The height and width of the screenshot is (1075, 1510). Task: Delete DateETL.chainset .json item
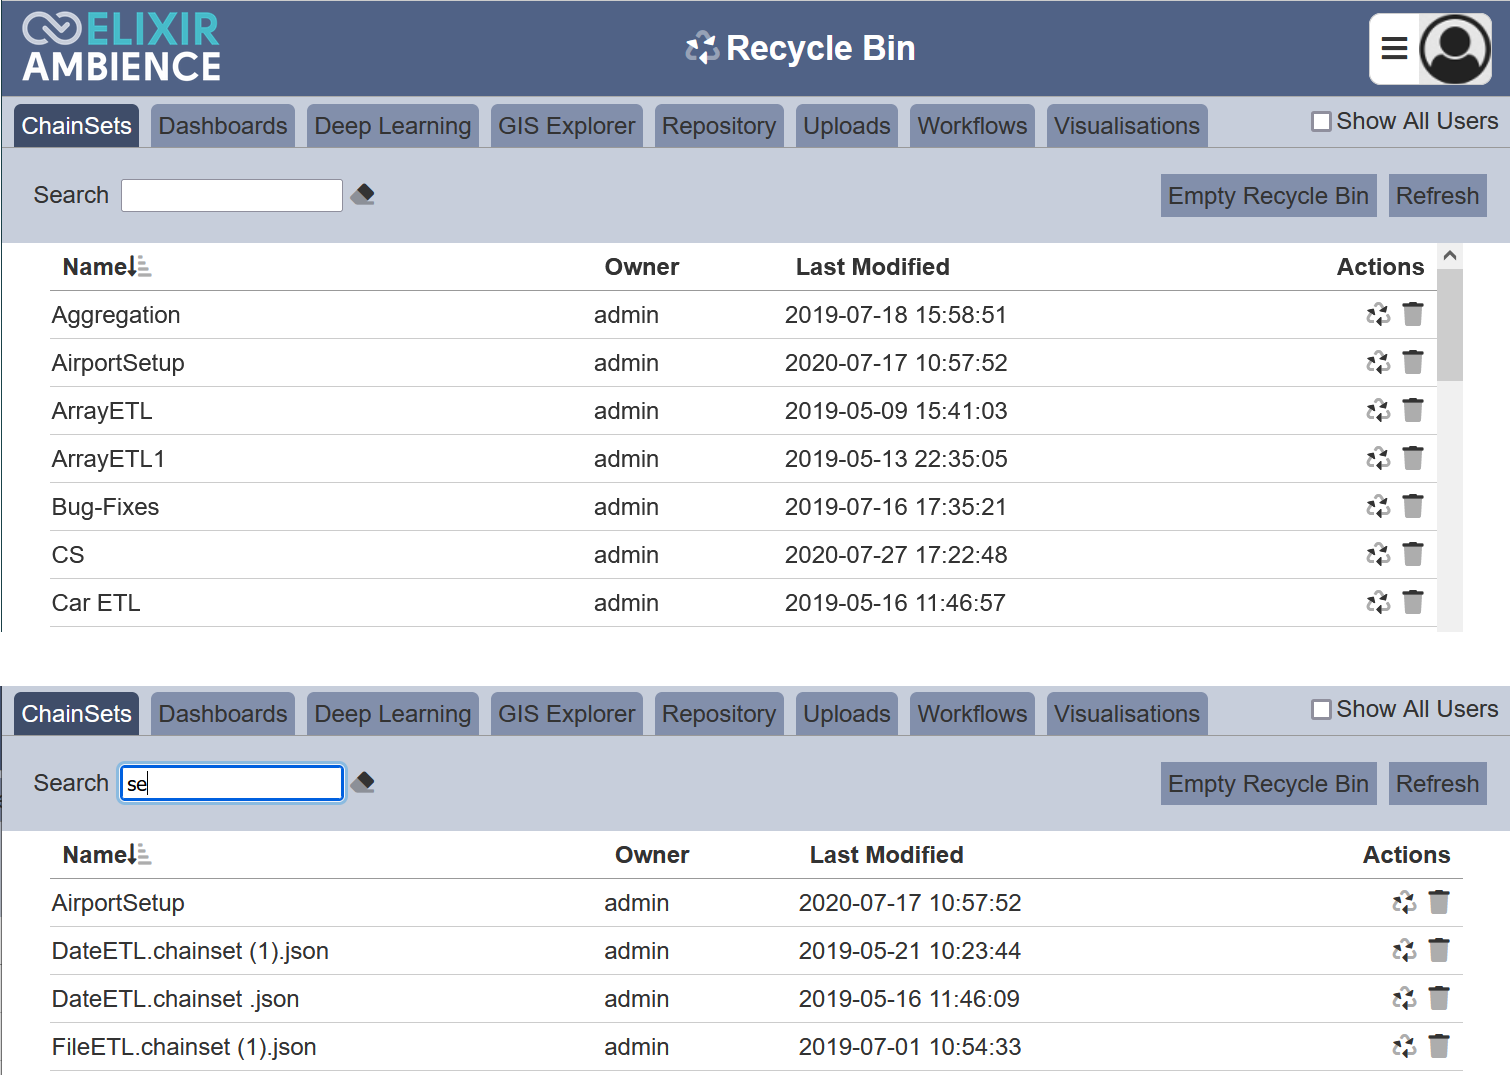tap(1439, 998)
